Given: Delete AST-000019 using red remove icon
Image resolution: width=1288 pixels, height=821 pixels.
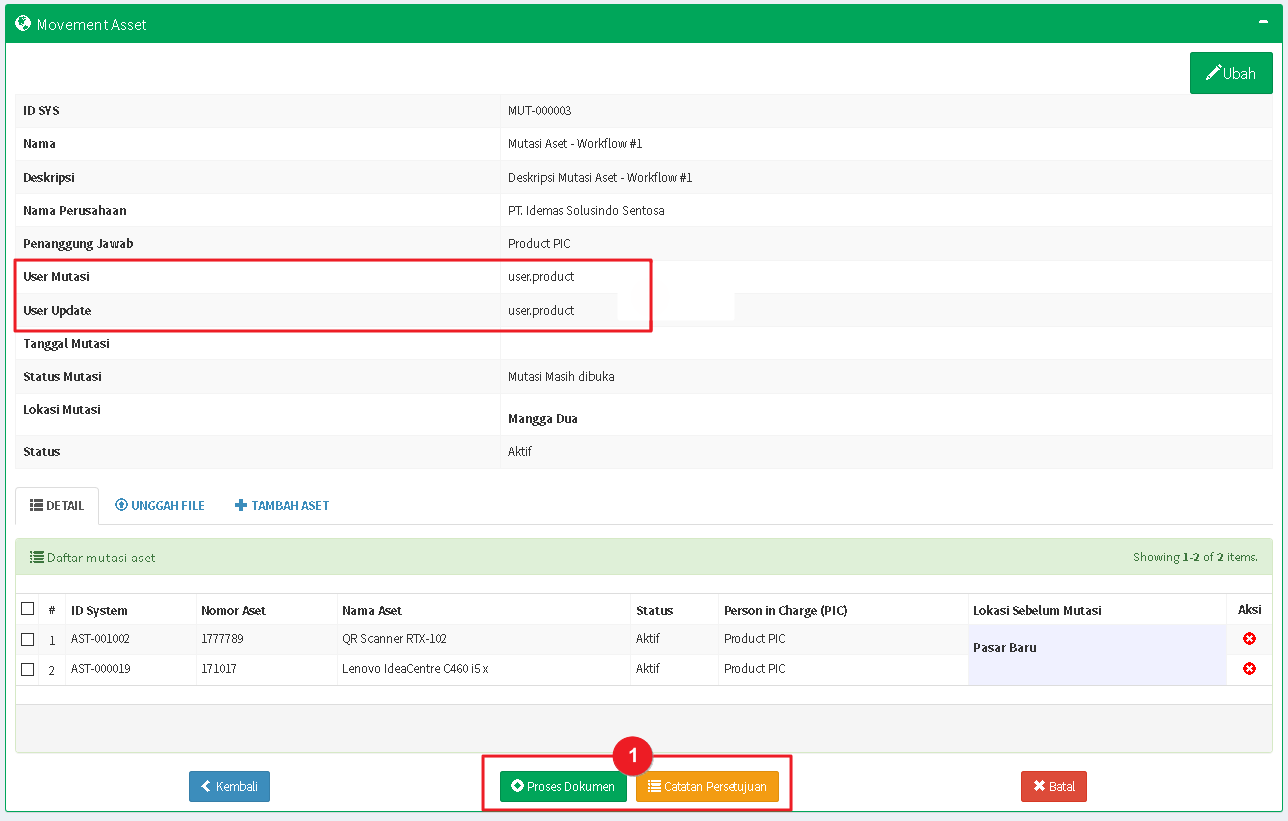Looking at the screenshot, I should (x=1249, y=669).
